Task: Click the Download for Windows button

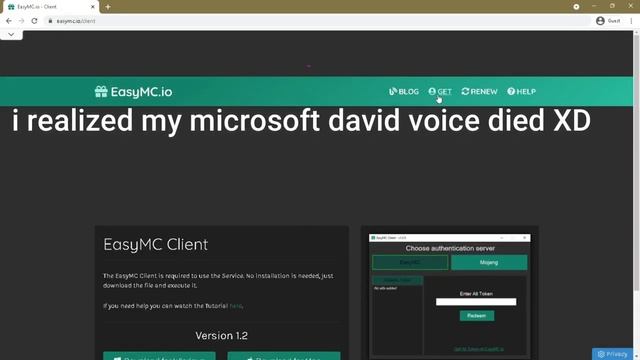Action: click(x=159, y=356)
